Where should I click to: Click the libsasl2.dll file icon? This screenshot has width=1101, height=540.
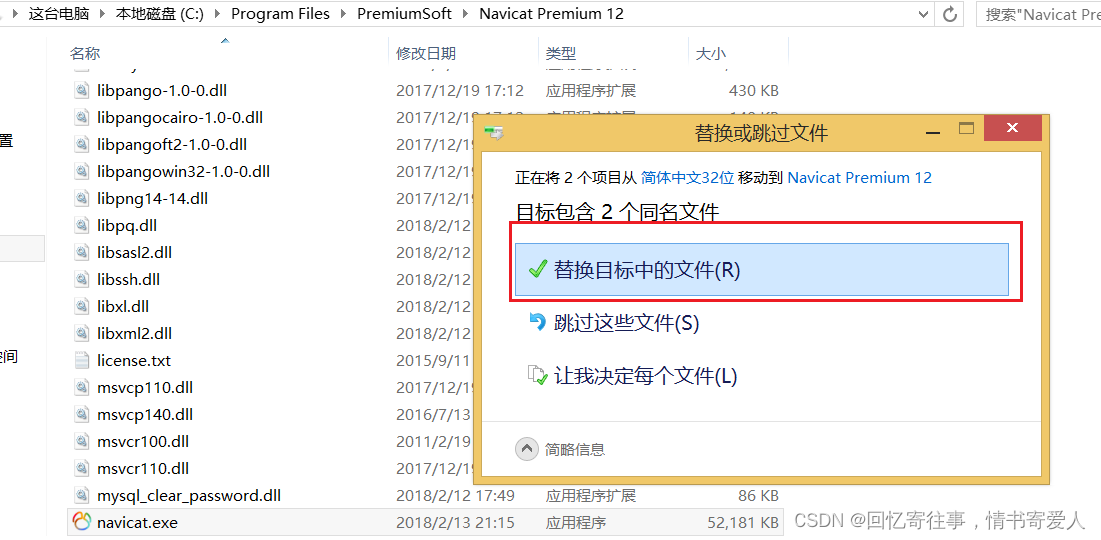[82, 252]
